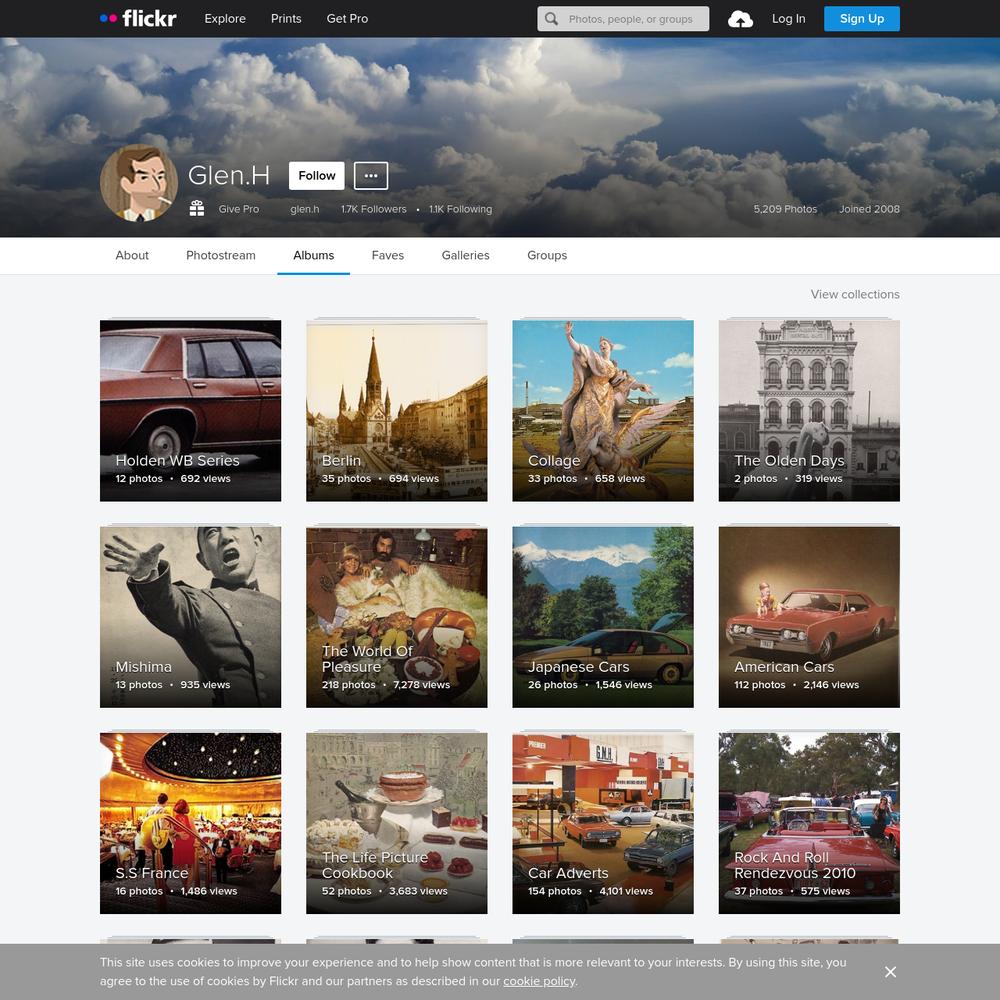Open the Groups tab
This screenshot has width=1000, height=1000.
(547, 255)
